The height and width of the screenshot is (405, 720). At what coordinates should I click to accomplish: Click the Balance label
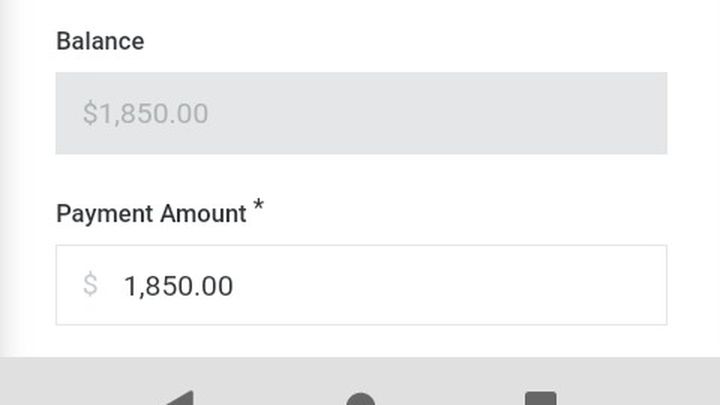click(100, 41)
